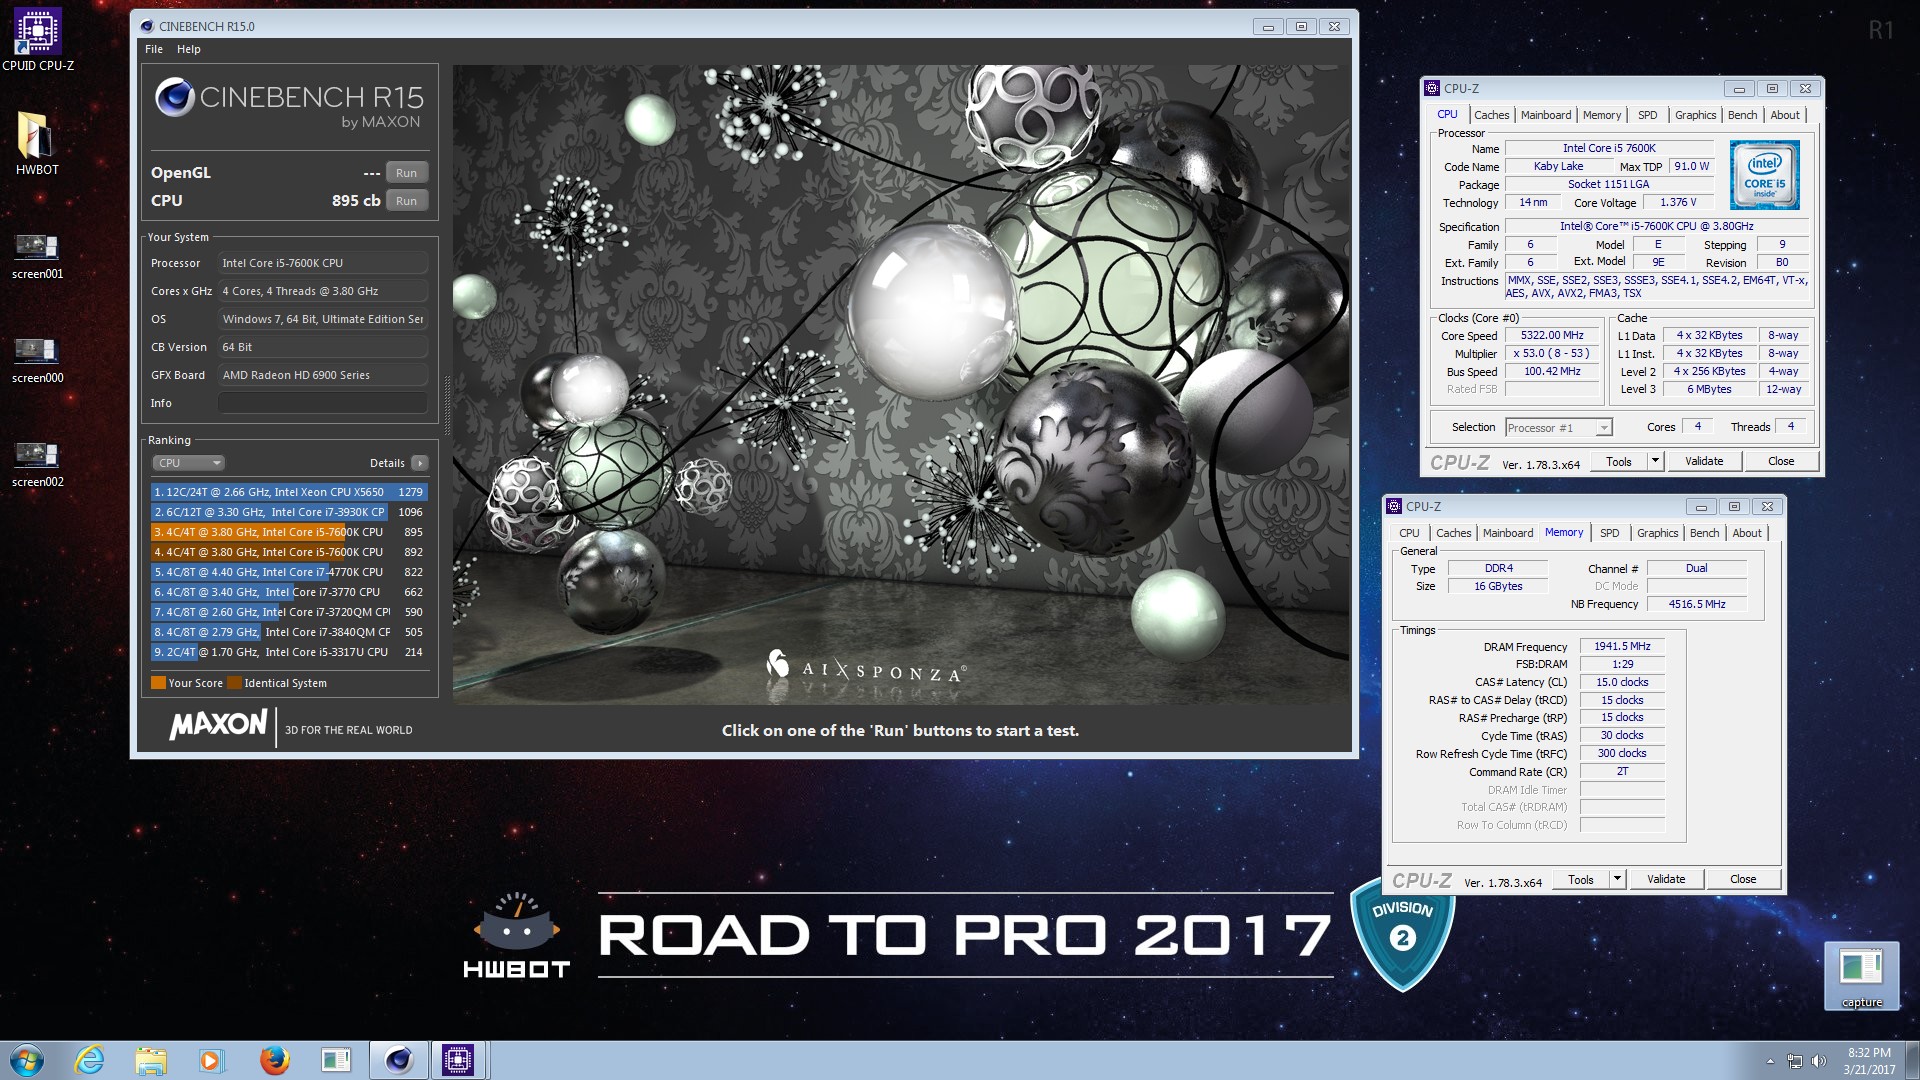This screenshot has width=1920, height=1080.
Task: Click Tools button in lower CPU-Z
Action: coord(1580,880)
